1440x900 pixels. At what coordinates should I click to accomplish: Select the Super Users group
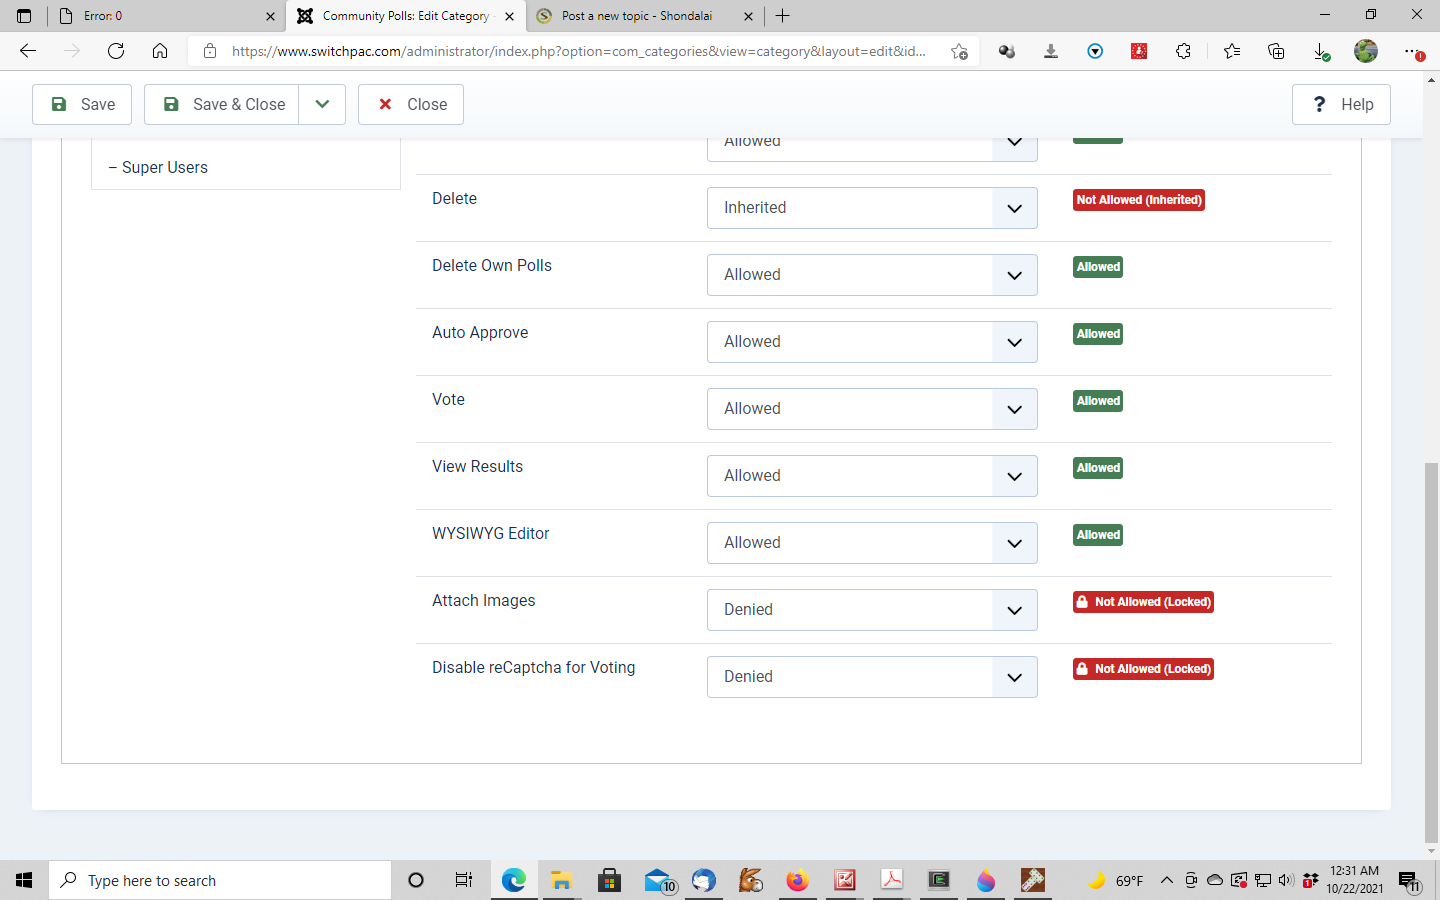(165, 167)
